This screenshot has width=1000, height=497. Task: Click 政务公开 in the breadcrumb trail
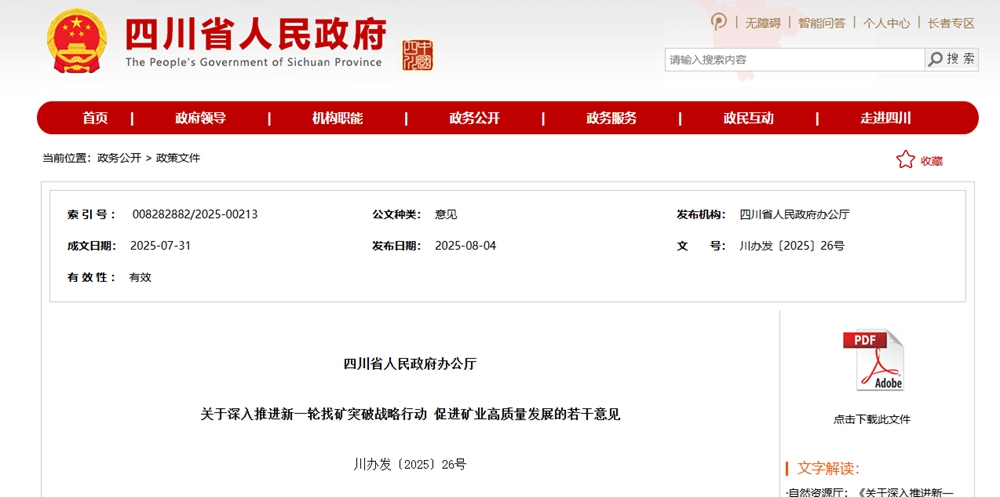[x=119, y=158]
